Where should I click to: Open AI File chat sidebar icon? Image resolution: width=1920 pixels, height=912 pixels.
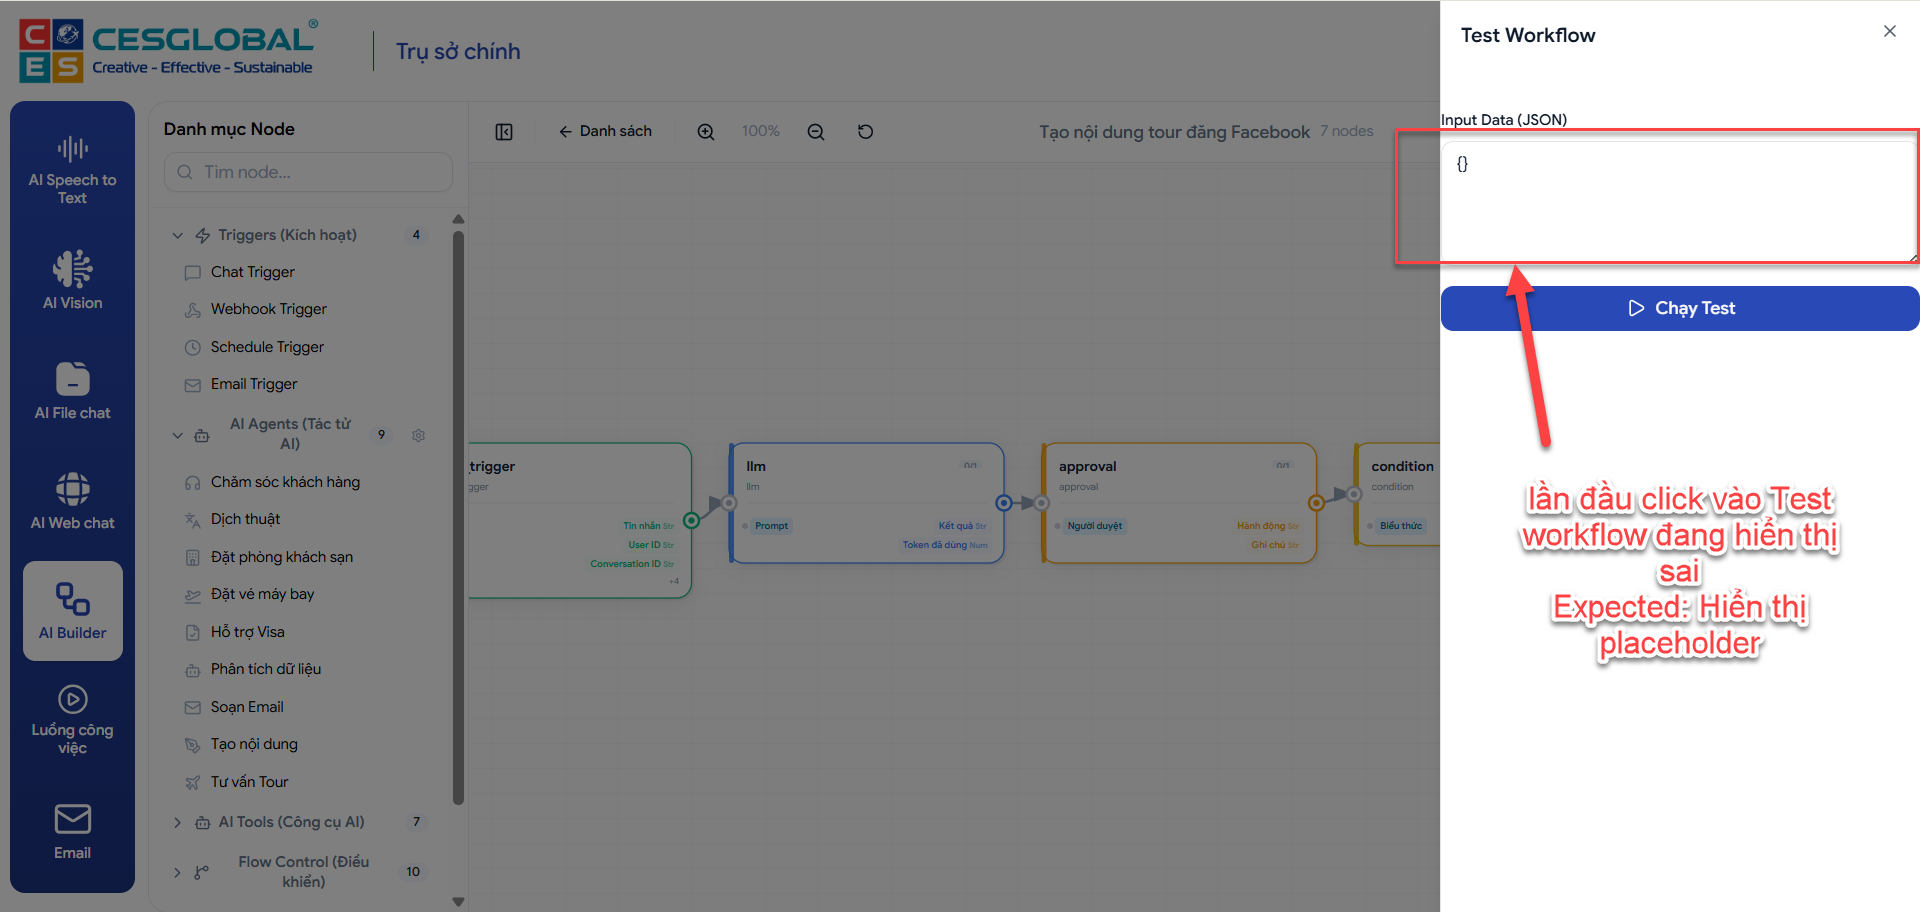[x=72, y=390]
